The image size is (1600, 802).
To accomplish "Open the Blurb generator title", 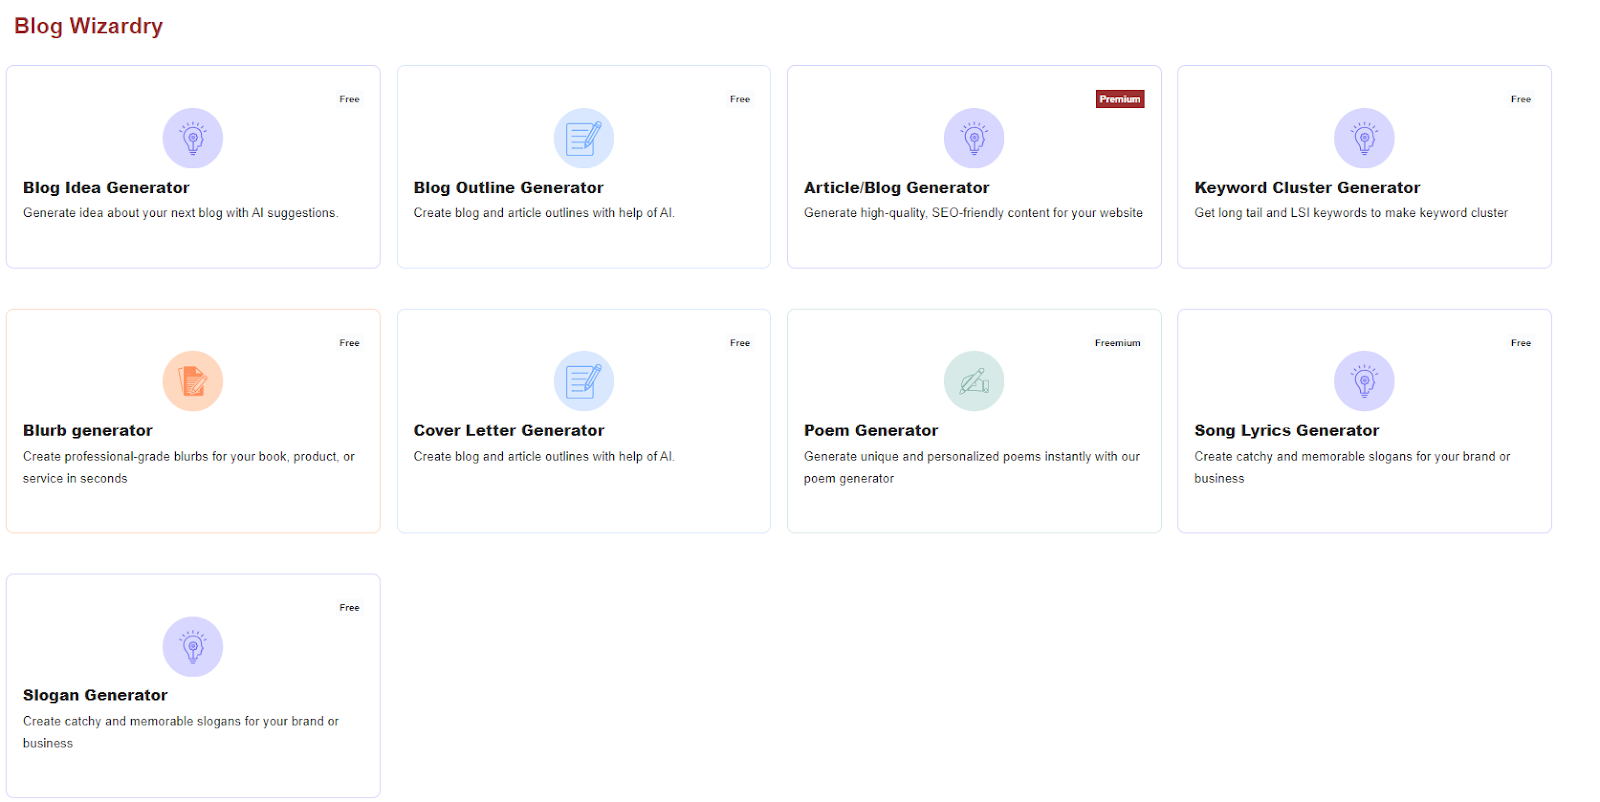I will 88,431.
